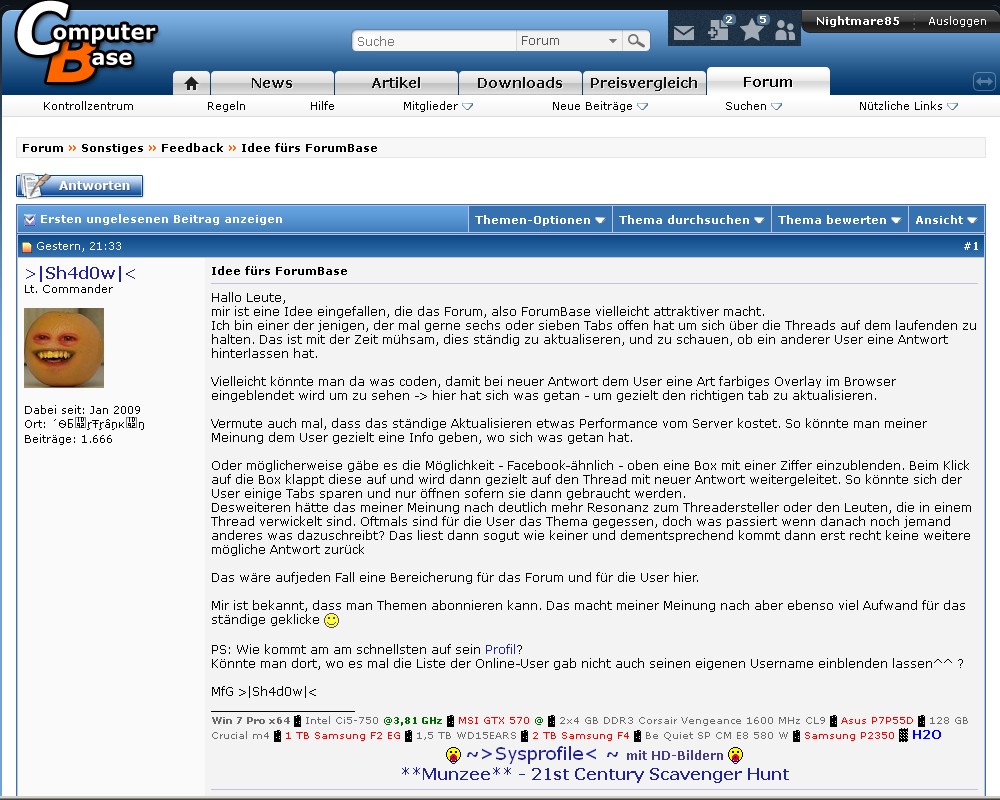Click the home icon tab

pos(191,83)
